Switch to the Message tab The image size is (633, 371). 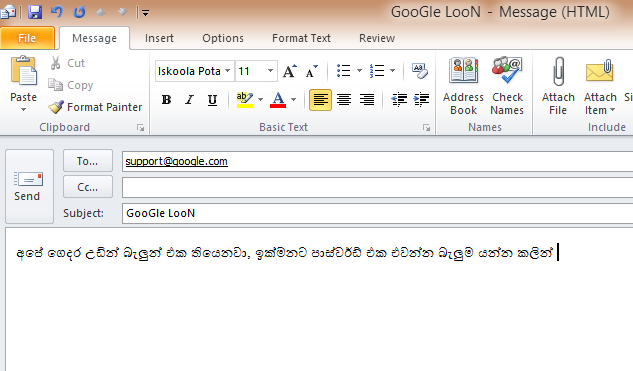point(94,38)
